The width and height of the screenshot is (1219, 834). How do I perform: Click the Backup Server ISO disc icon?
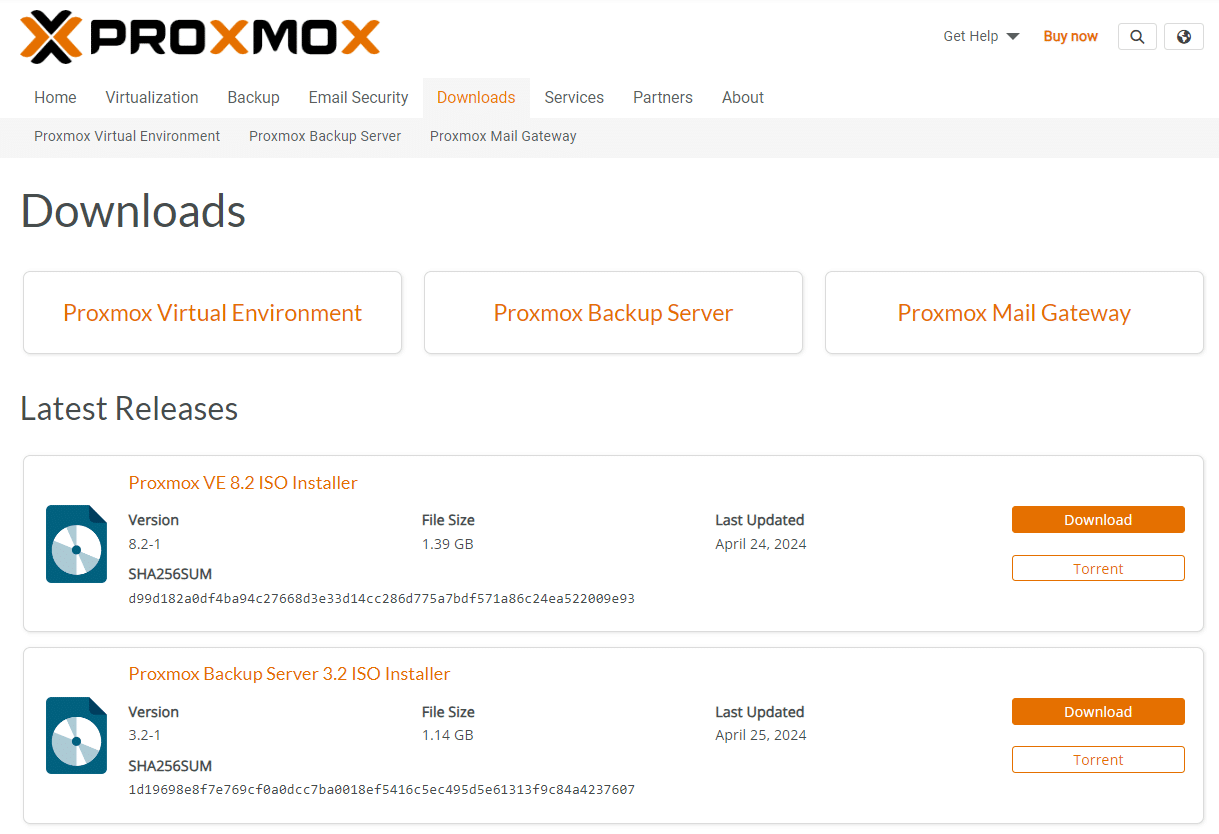click(x=76, y=735)
